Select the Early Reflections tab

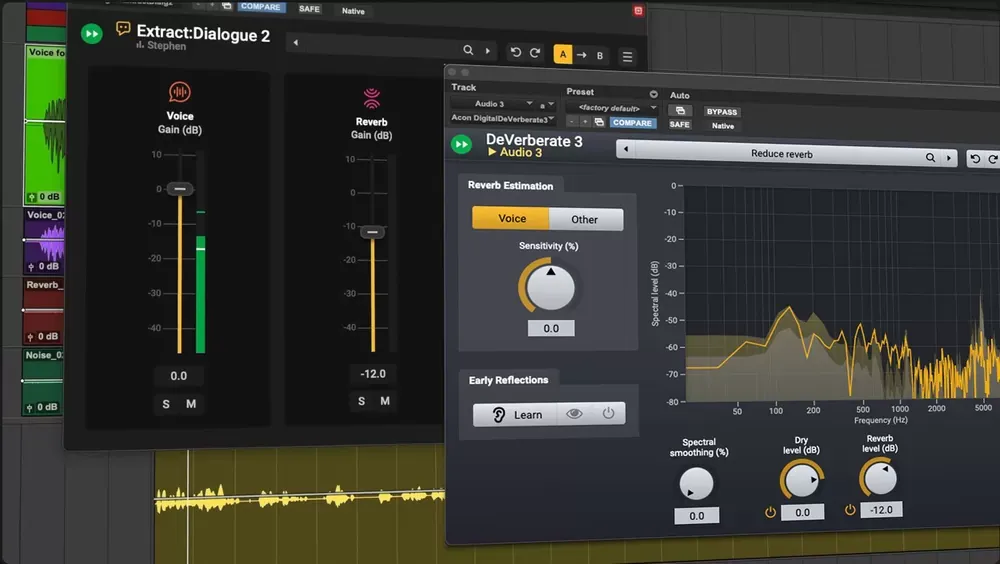[508, 380]
